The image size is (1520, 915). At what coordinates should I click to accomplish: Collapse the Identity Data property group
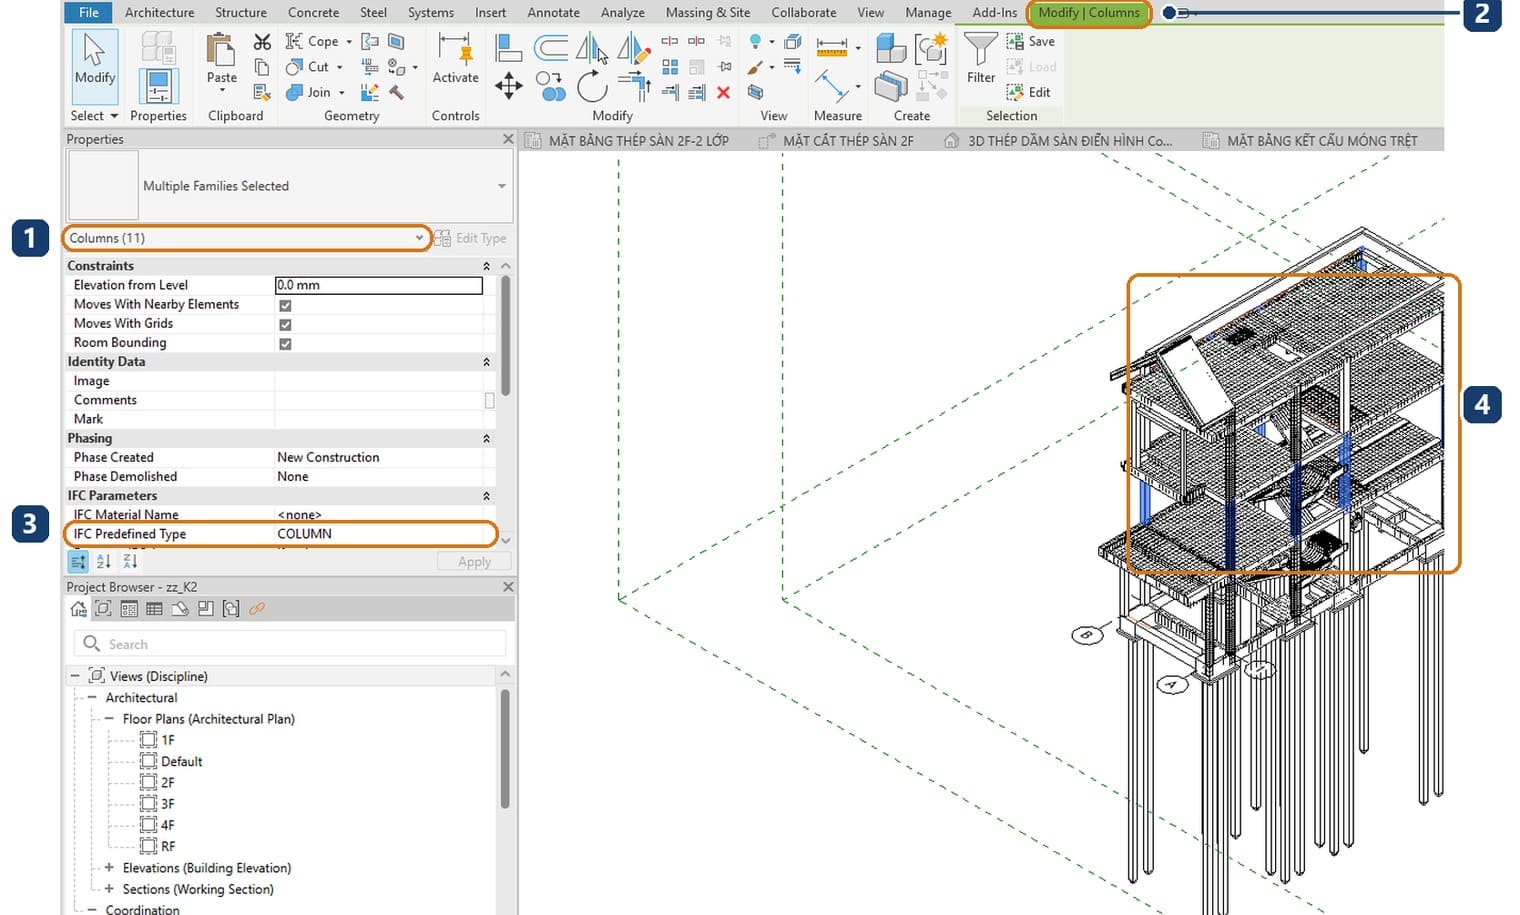(x=486, y=362)
